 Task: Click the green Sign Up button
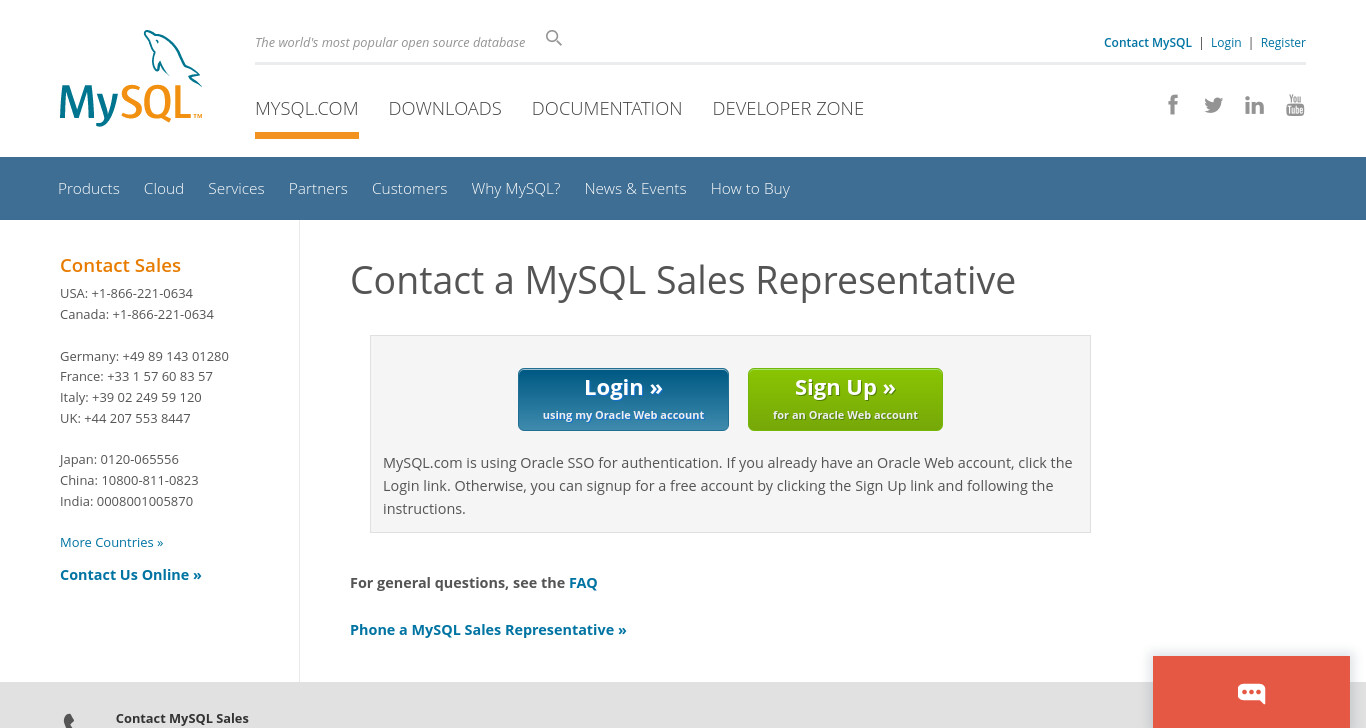point(845,399)
